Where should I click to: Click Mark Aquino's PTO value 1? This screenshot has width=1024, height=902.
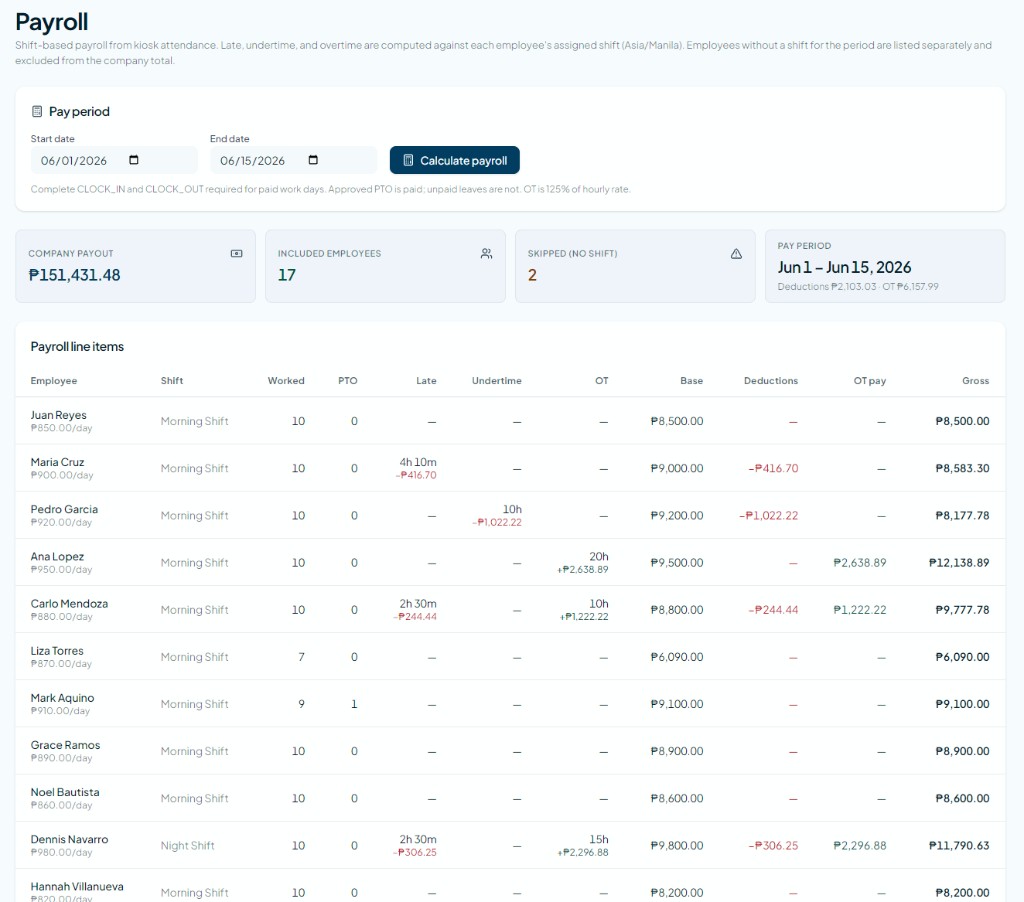click(x=354, y=704)
